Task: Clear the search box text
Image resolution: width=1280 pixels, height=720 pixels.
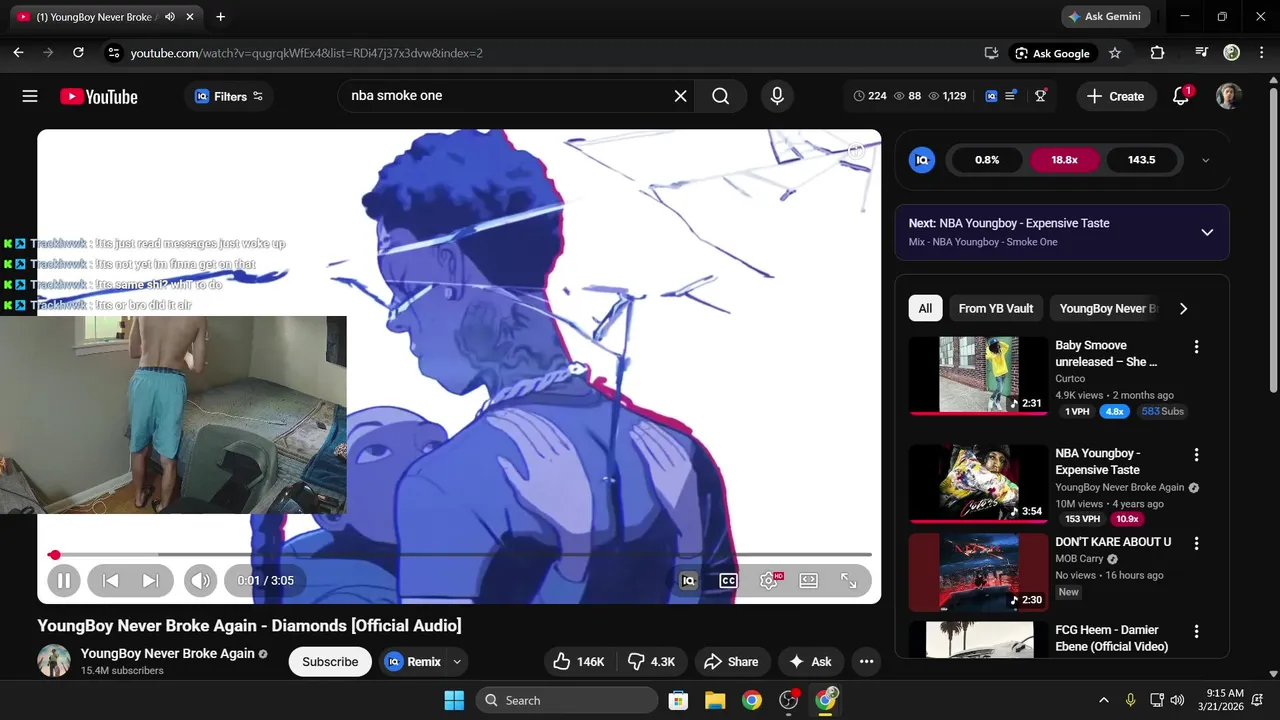Action: [x=680, y=96]
